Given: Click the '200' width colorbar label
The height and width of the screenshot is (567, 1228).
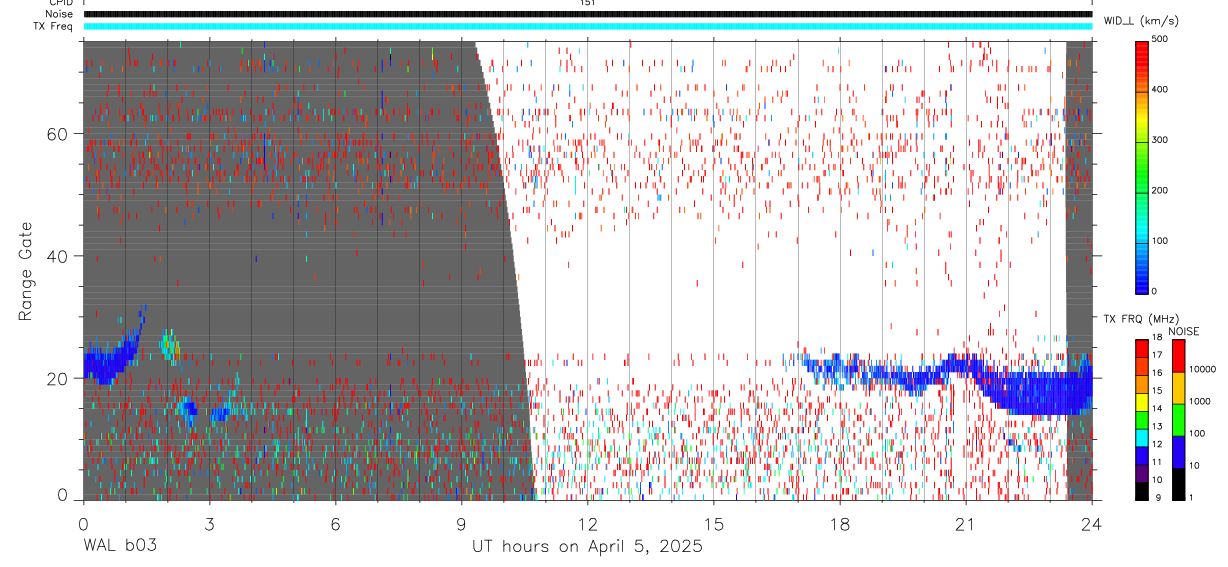Looking at the screenshot, I should pos(1161,190).
